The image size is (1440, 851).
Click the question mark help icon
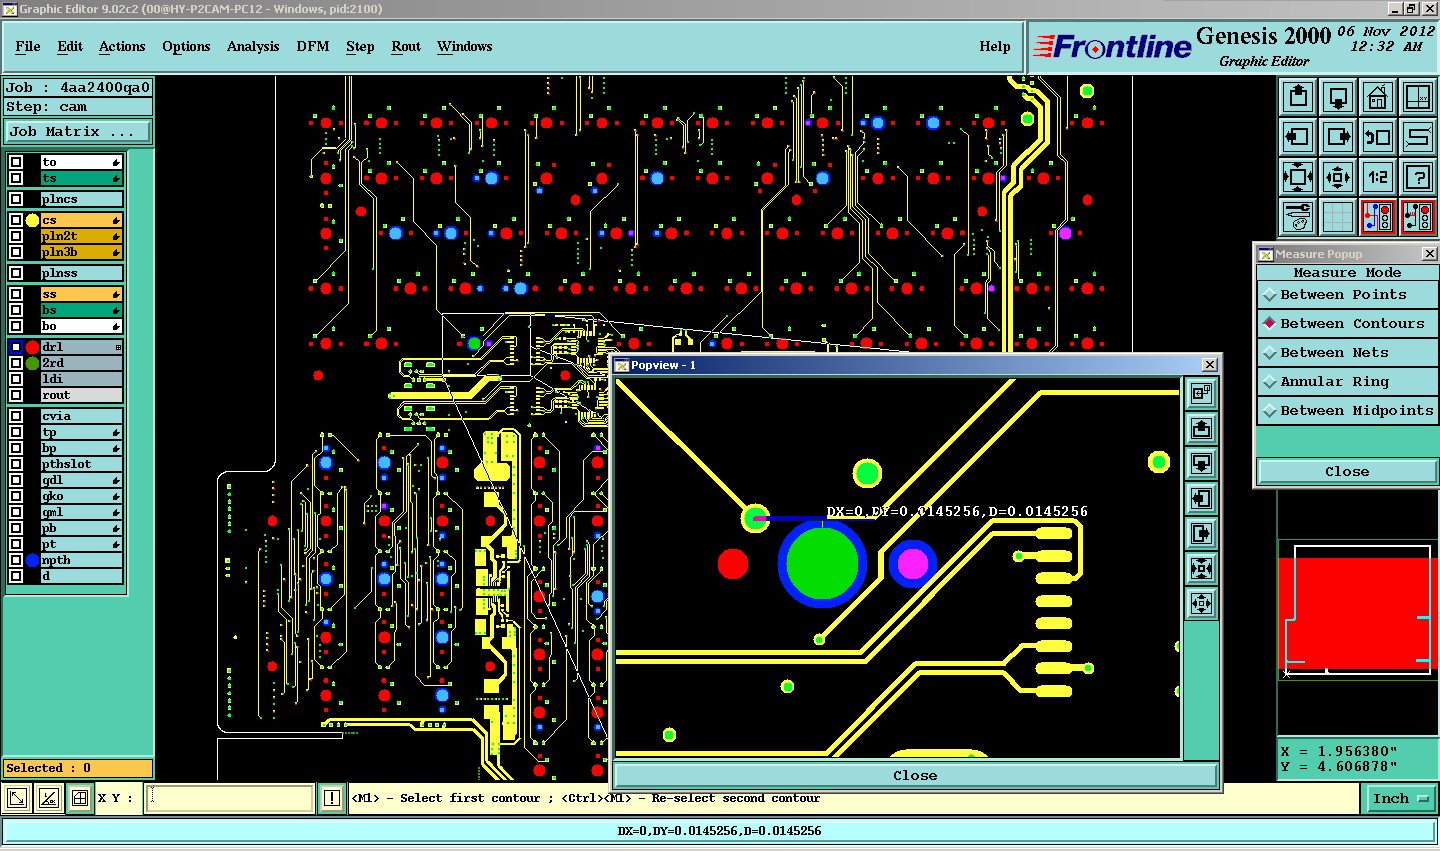pos(1418,177)
